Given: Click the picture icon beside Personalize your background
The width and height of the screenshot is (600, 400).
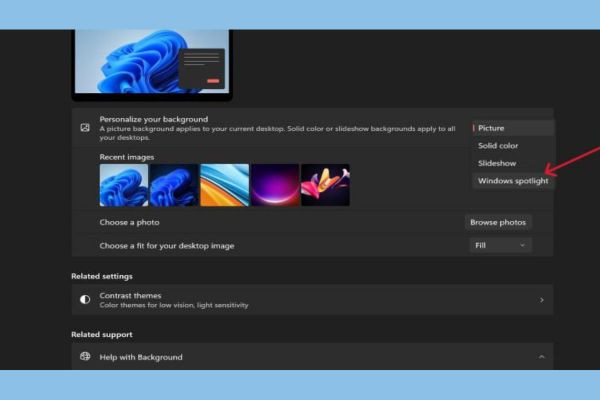Looking at the screenshot, I should pos(85,128).
